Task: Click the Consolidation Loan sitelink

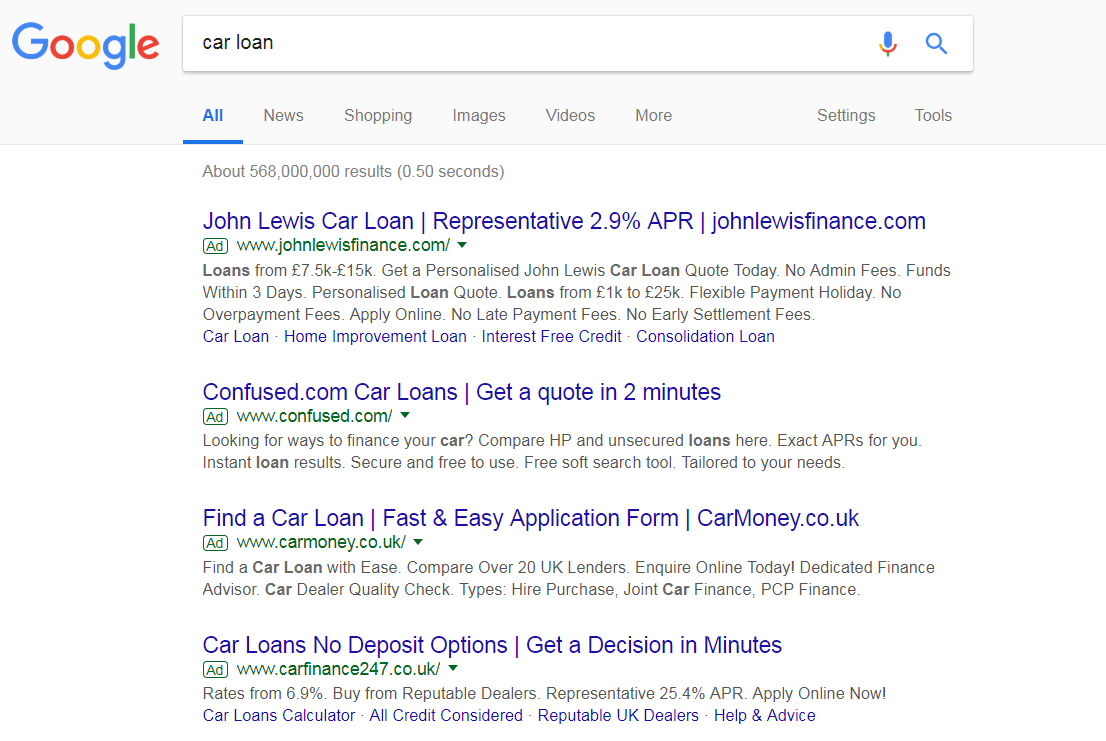Action: coord(705,337)
